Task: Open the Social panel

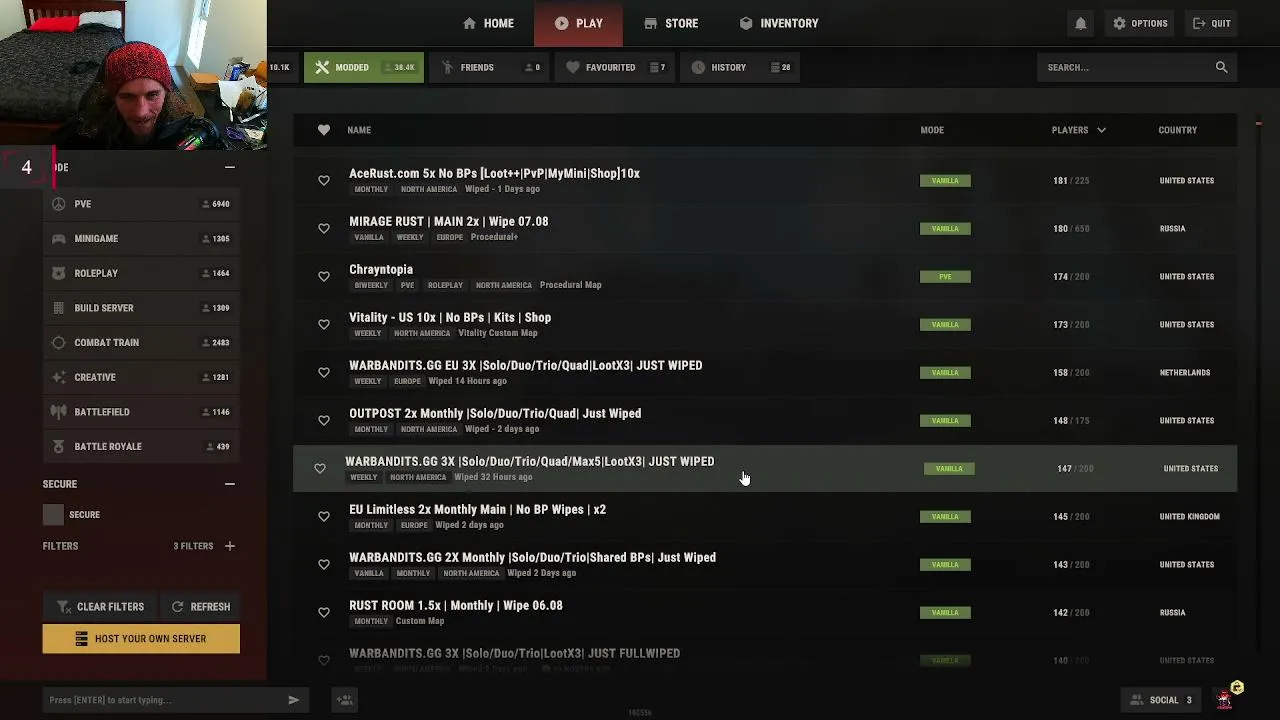Action: (x=1161, y=700)
